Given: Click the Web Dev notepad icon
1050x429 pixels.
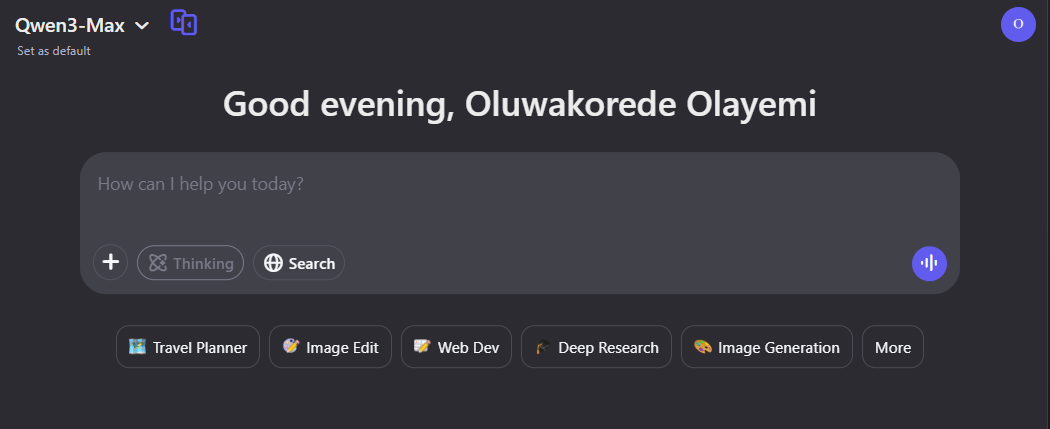Looking at the screenshot, I should (x=422, y=347).
